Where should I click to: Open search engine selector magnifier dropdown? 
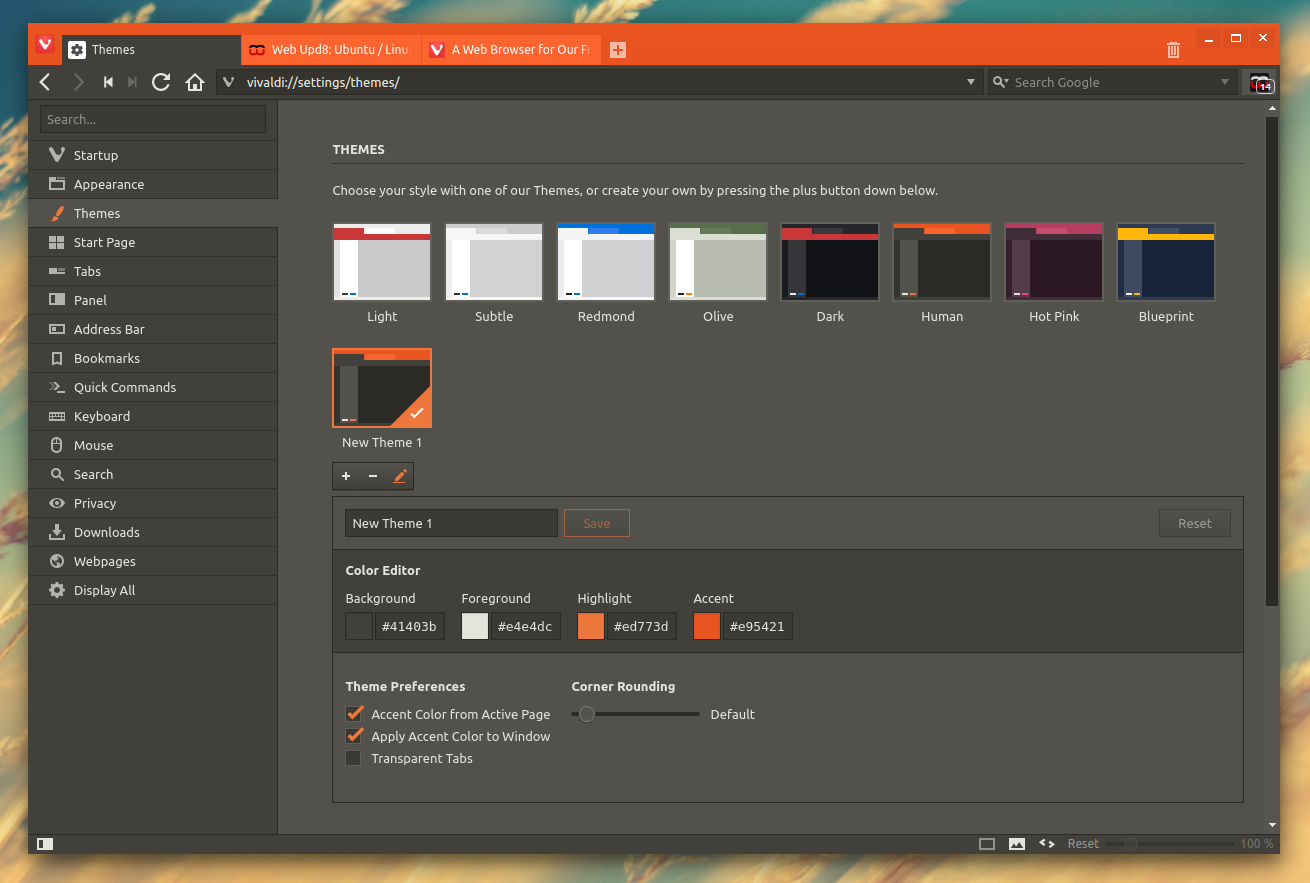point(1001,82)
